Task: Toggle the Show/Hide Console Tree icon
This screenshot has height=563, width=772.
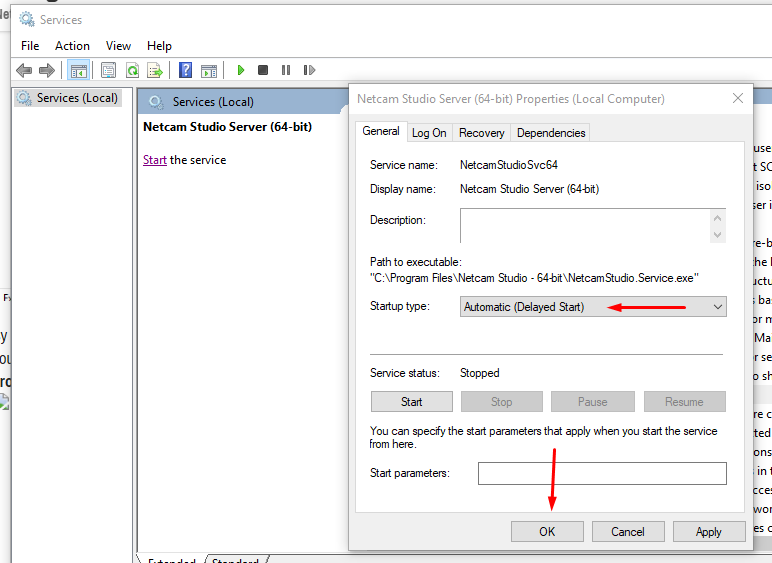Action: [78, 70]
